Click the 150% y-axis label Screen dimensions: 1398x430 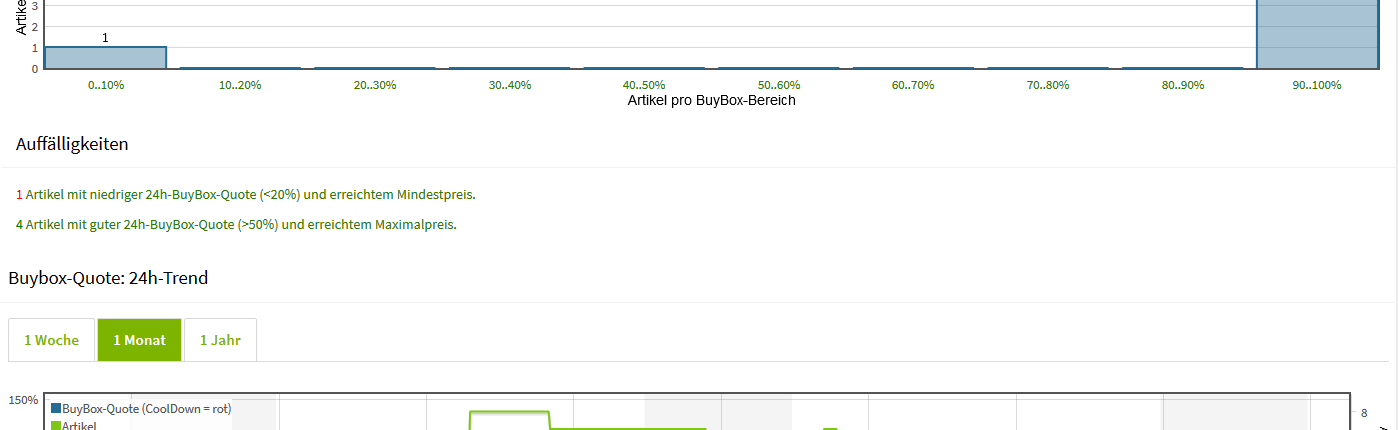(x=24, y=400)
